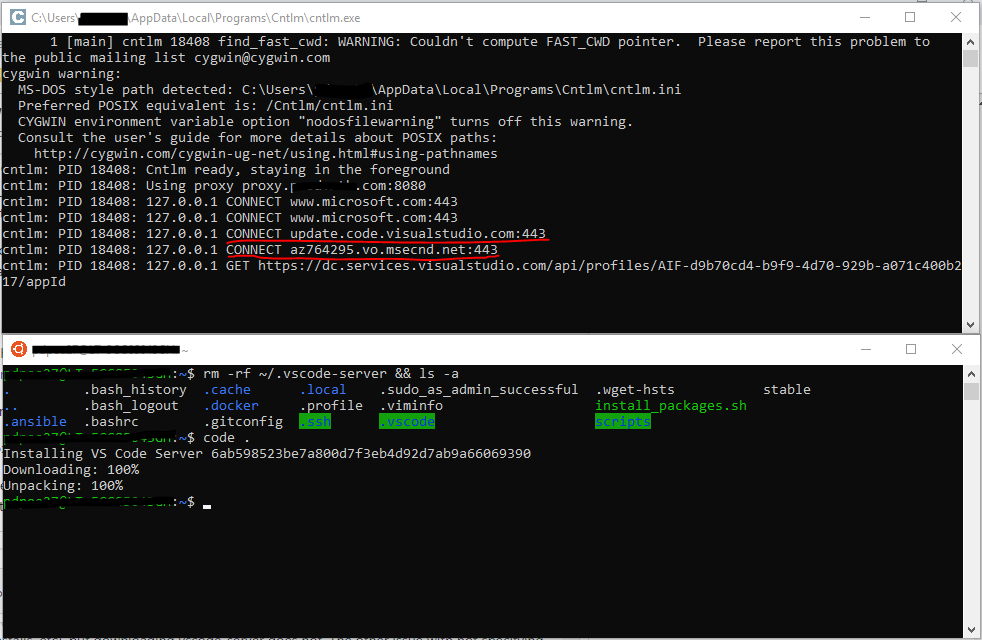Screen dimensions: 982x640
Task: Click the maximize button on the Ubuntu terminal
Action: pos(910,349)
